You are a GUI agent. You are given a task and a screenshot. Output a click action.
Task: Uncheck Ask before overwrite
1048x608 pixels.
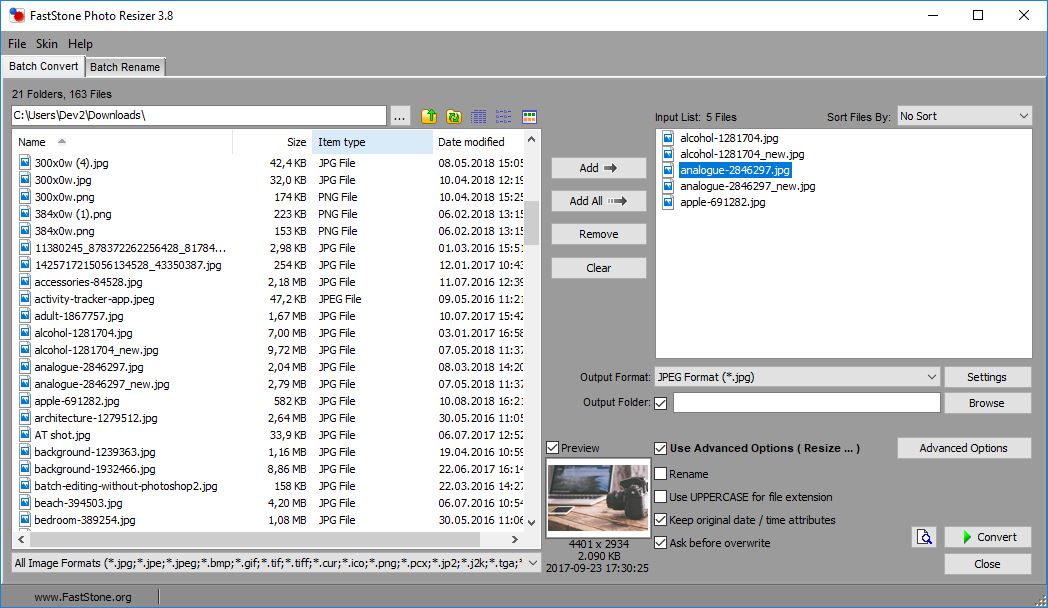[x=660, y=543]
